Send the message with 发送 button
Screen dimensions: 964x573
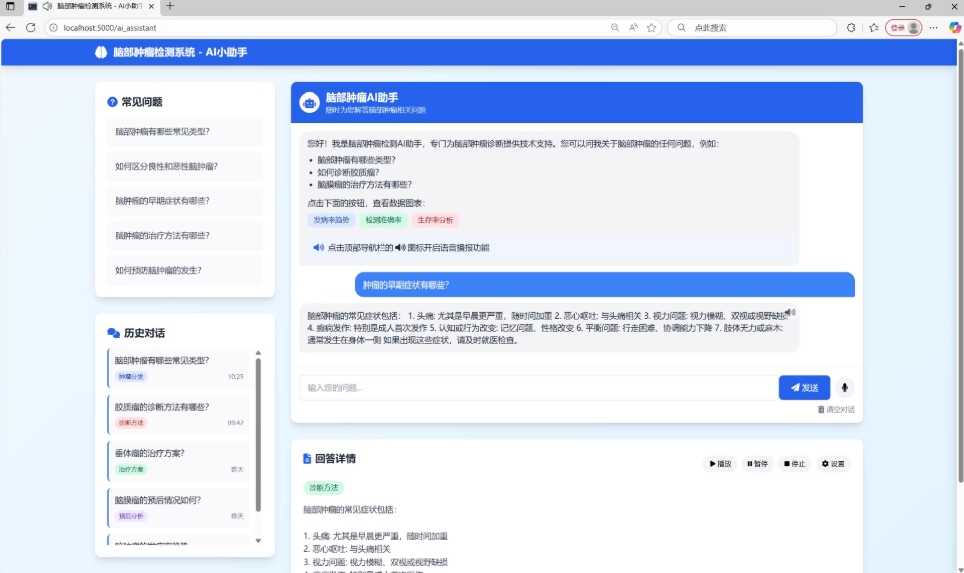804,387
